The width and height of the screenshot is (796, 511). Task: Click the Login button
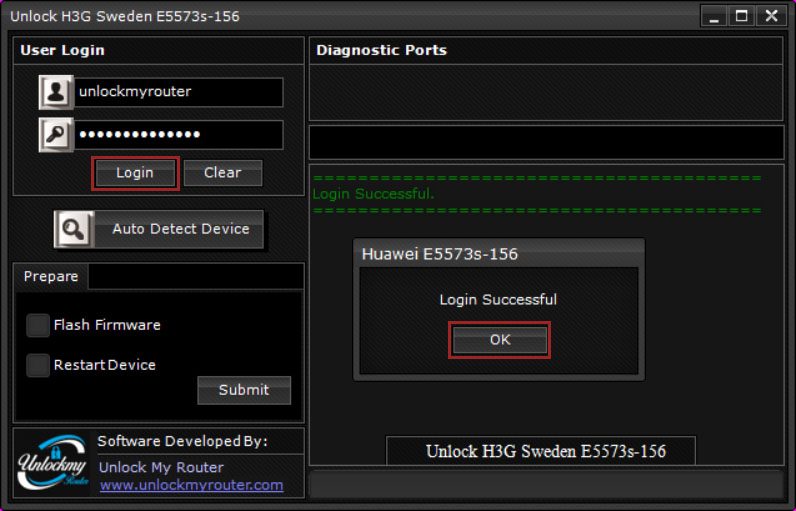[x=135, y=173]
